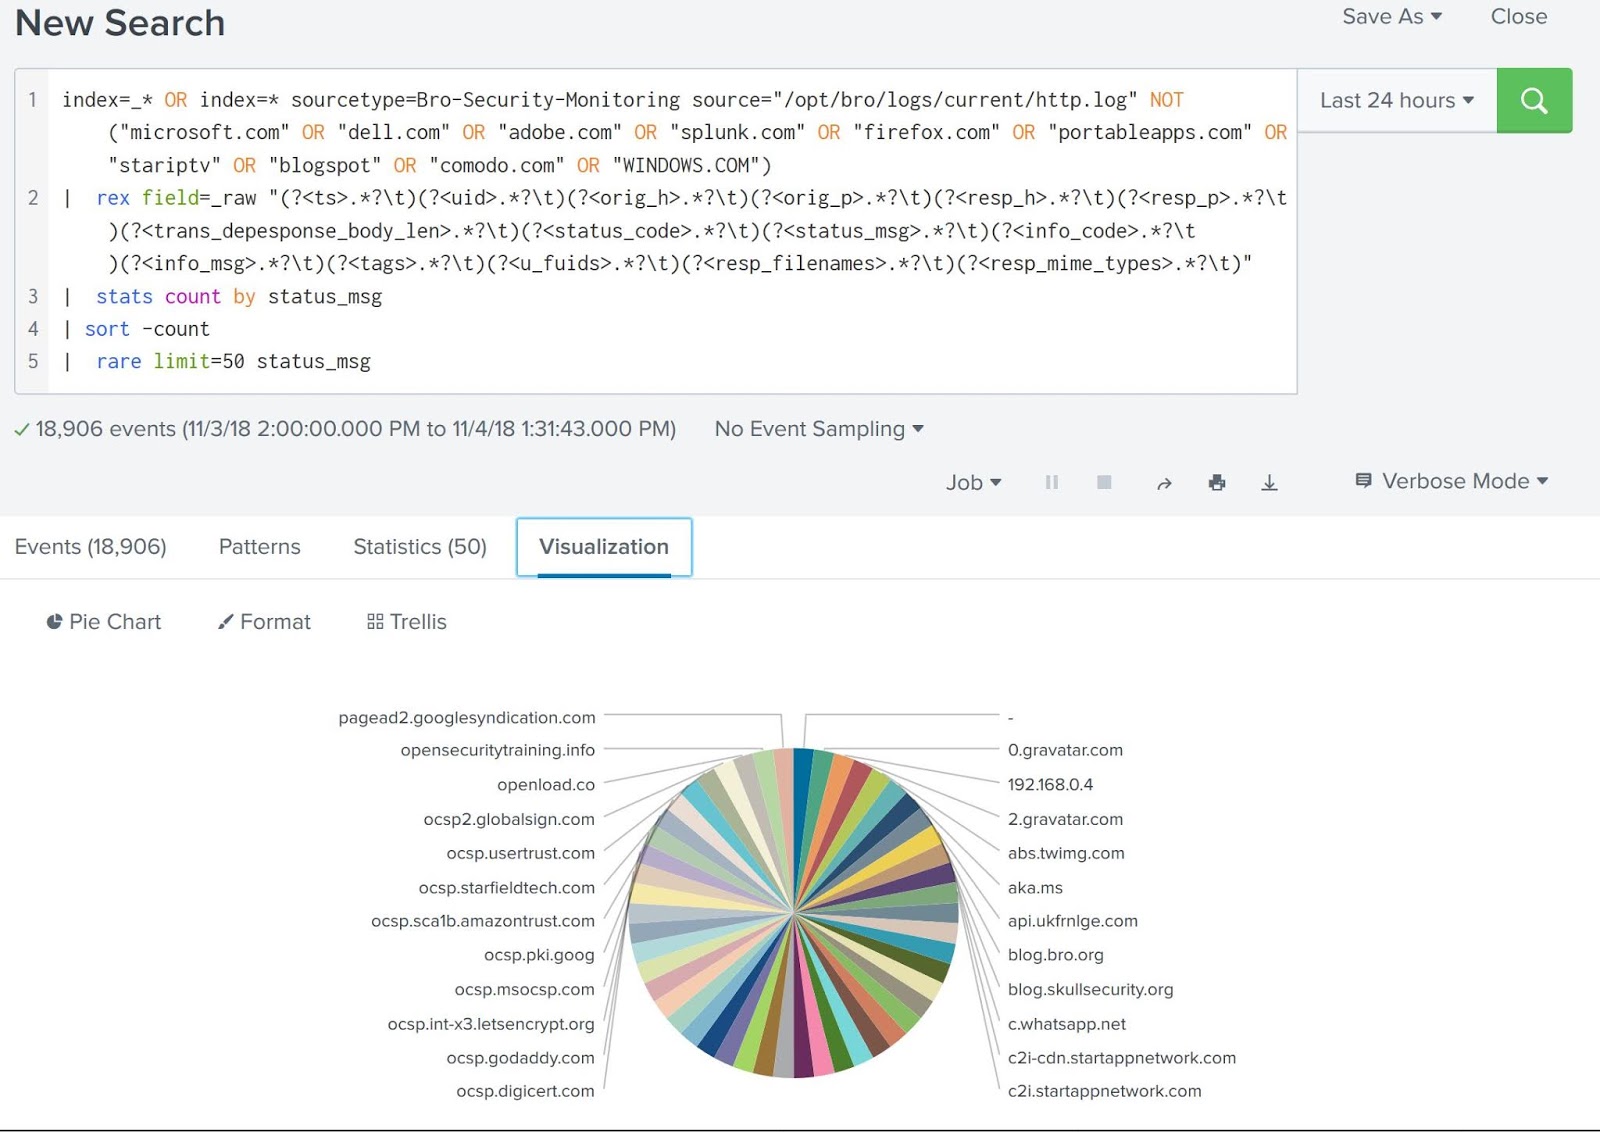Open the Save As menu
The width and height of the screenshot is (1600, 1132).
point(1392,16)
